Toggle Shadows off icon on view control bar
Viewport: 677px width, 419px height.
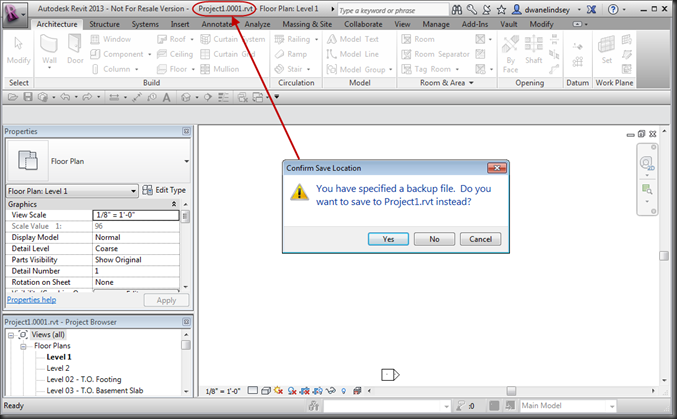[292, 391]
